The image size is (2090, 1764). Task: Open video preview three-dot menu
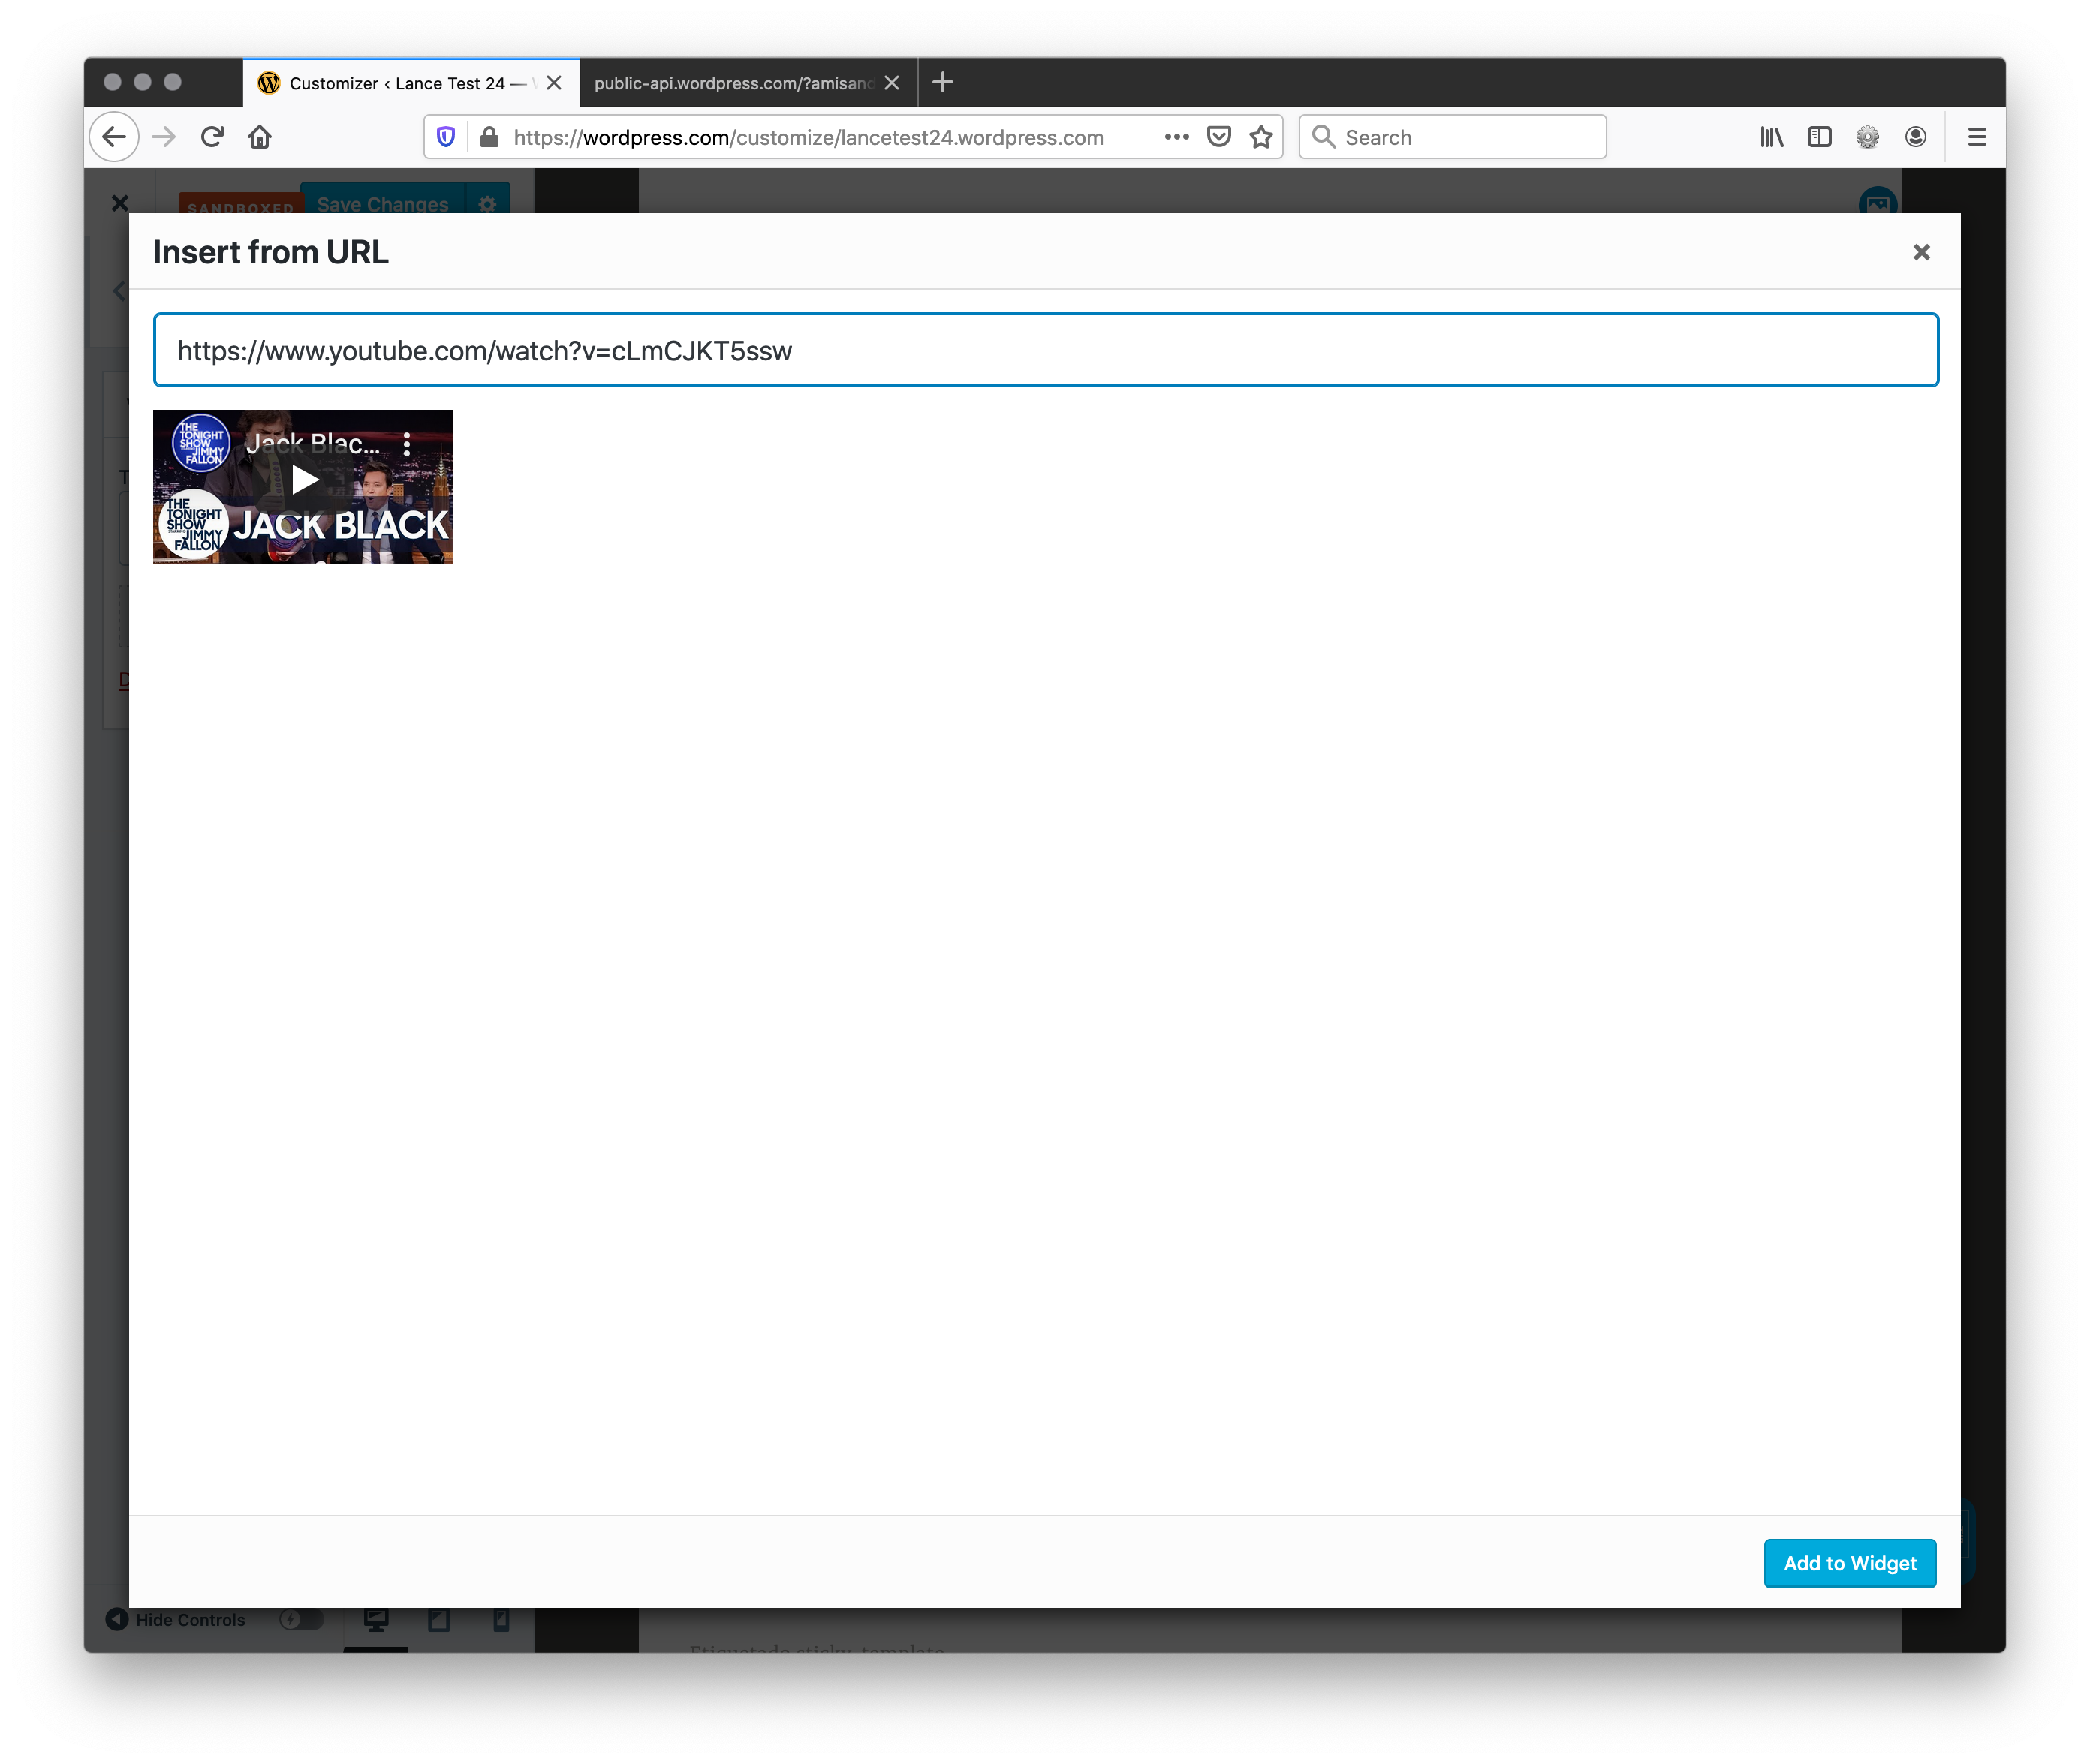click(x=407, y=444)
